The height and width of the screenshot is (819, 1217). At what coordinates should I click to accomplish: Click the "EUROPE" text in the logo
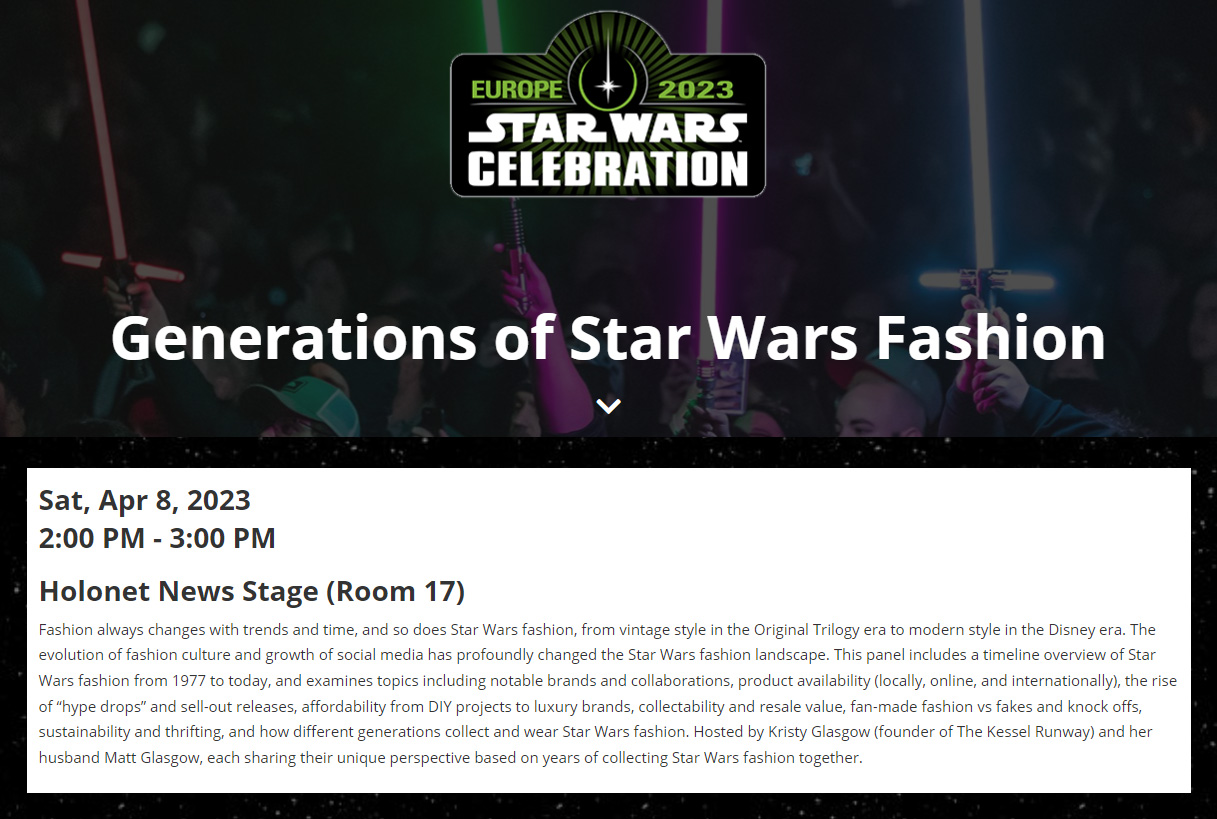(x=516, y=89)
